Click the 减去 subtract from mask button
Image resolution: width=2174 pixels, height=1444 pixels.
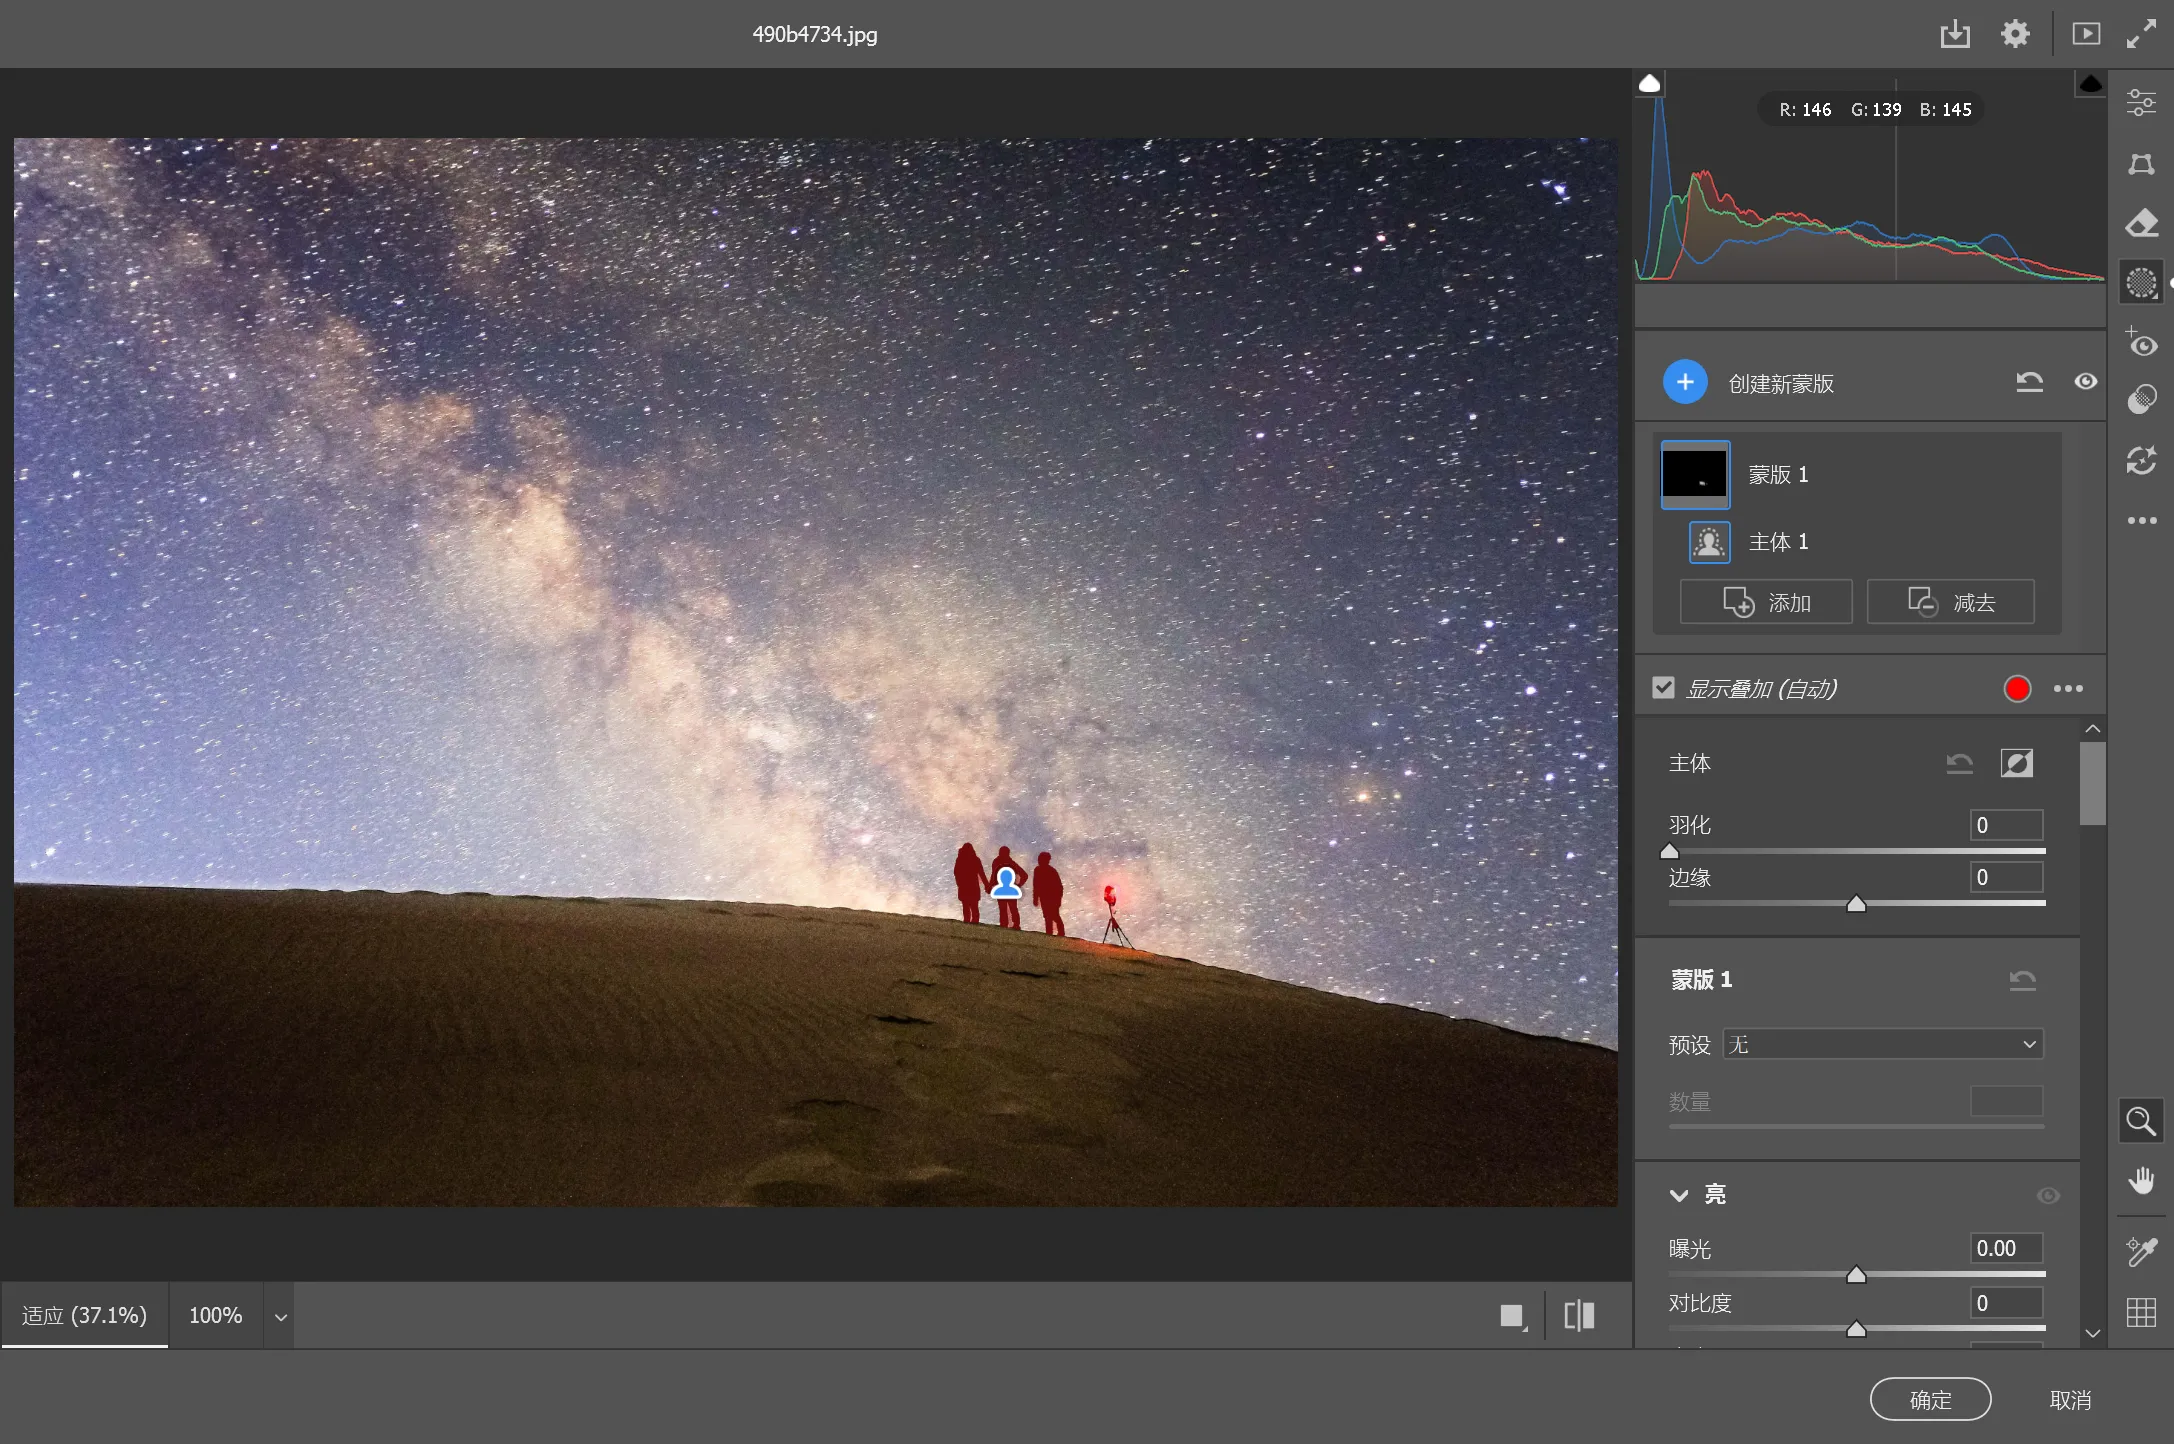pyautogui.click(x=1951, y=602)
